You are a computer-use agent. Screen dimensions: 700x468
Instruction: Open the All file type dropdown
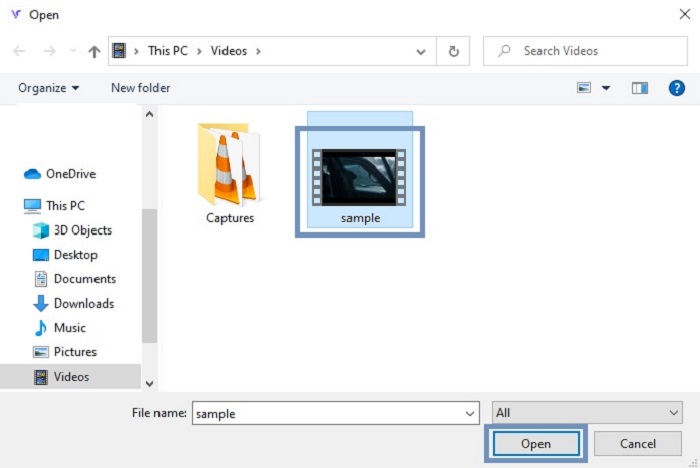pos(587,413)
